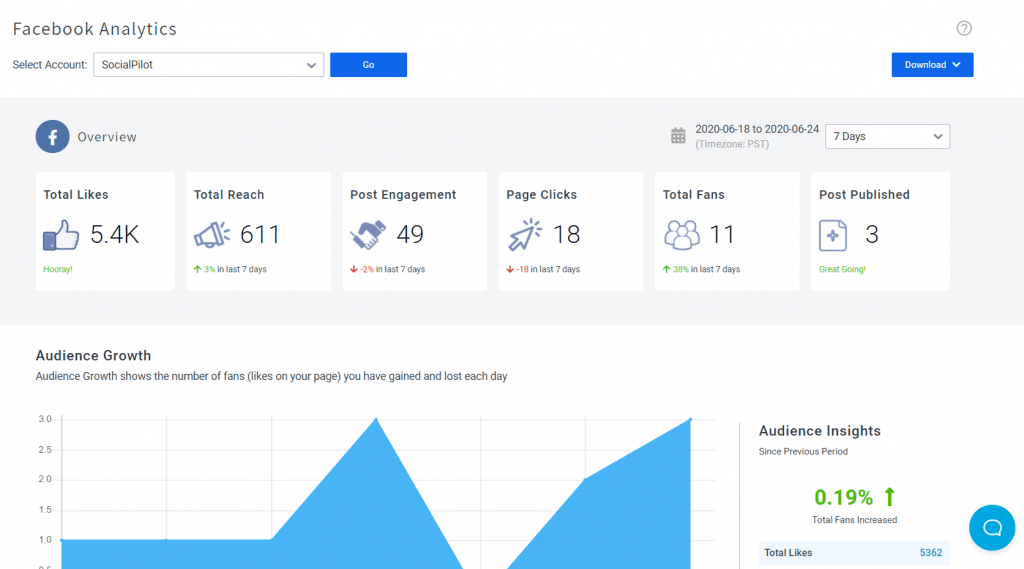
Task: Click the Audience Insights heading
Action: (820, 431)
